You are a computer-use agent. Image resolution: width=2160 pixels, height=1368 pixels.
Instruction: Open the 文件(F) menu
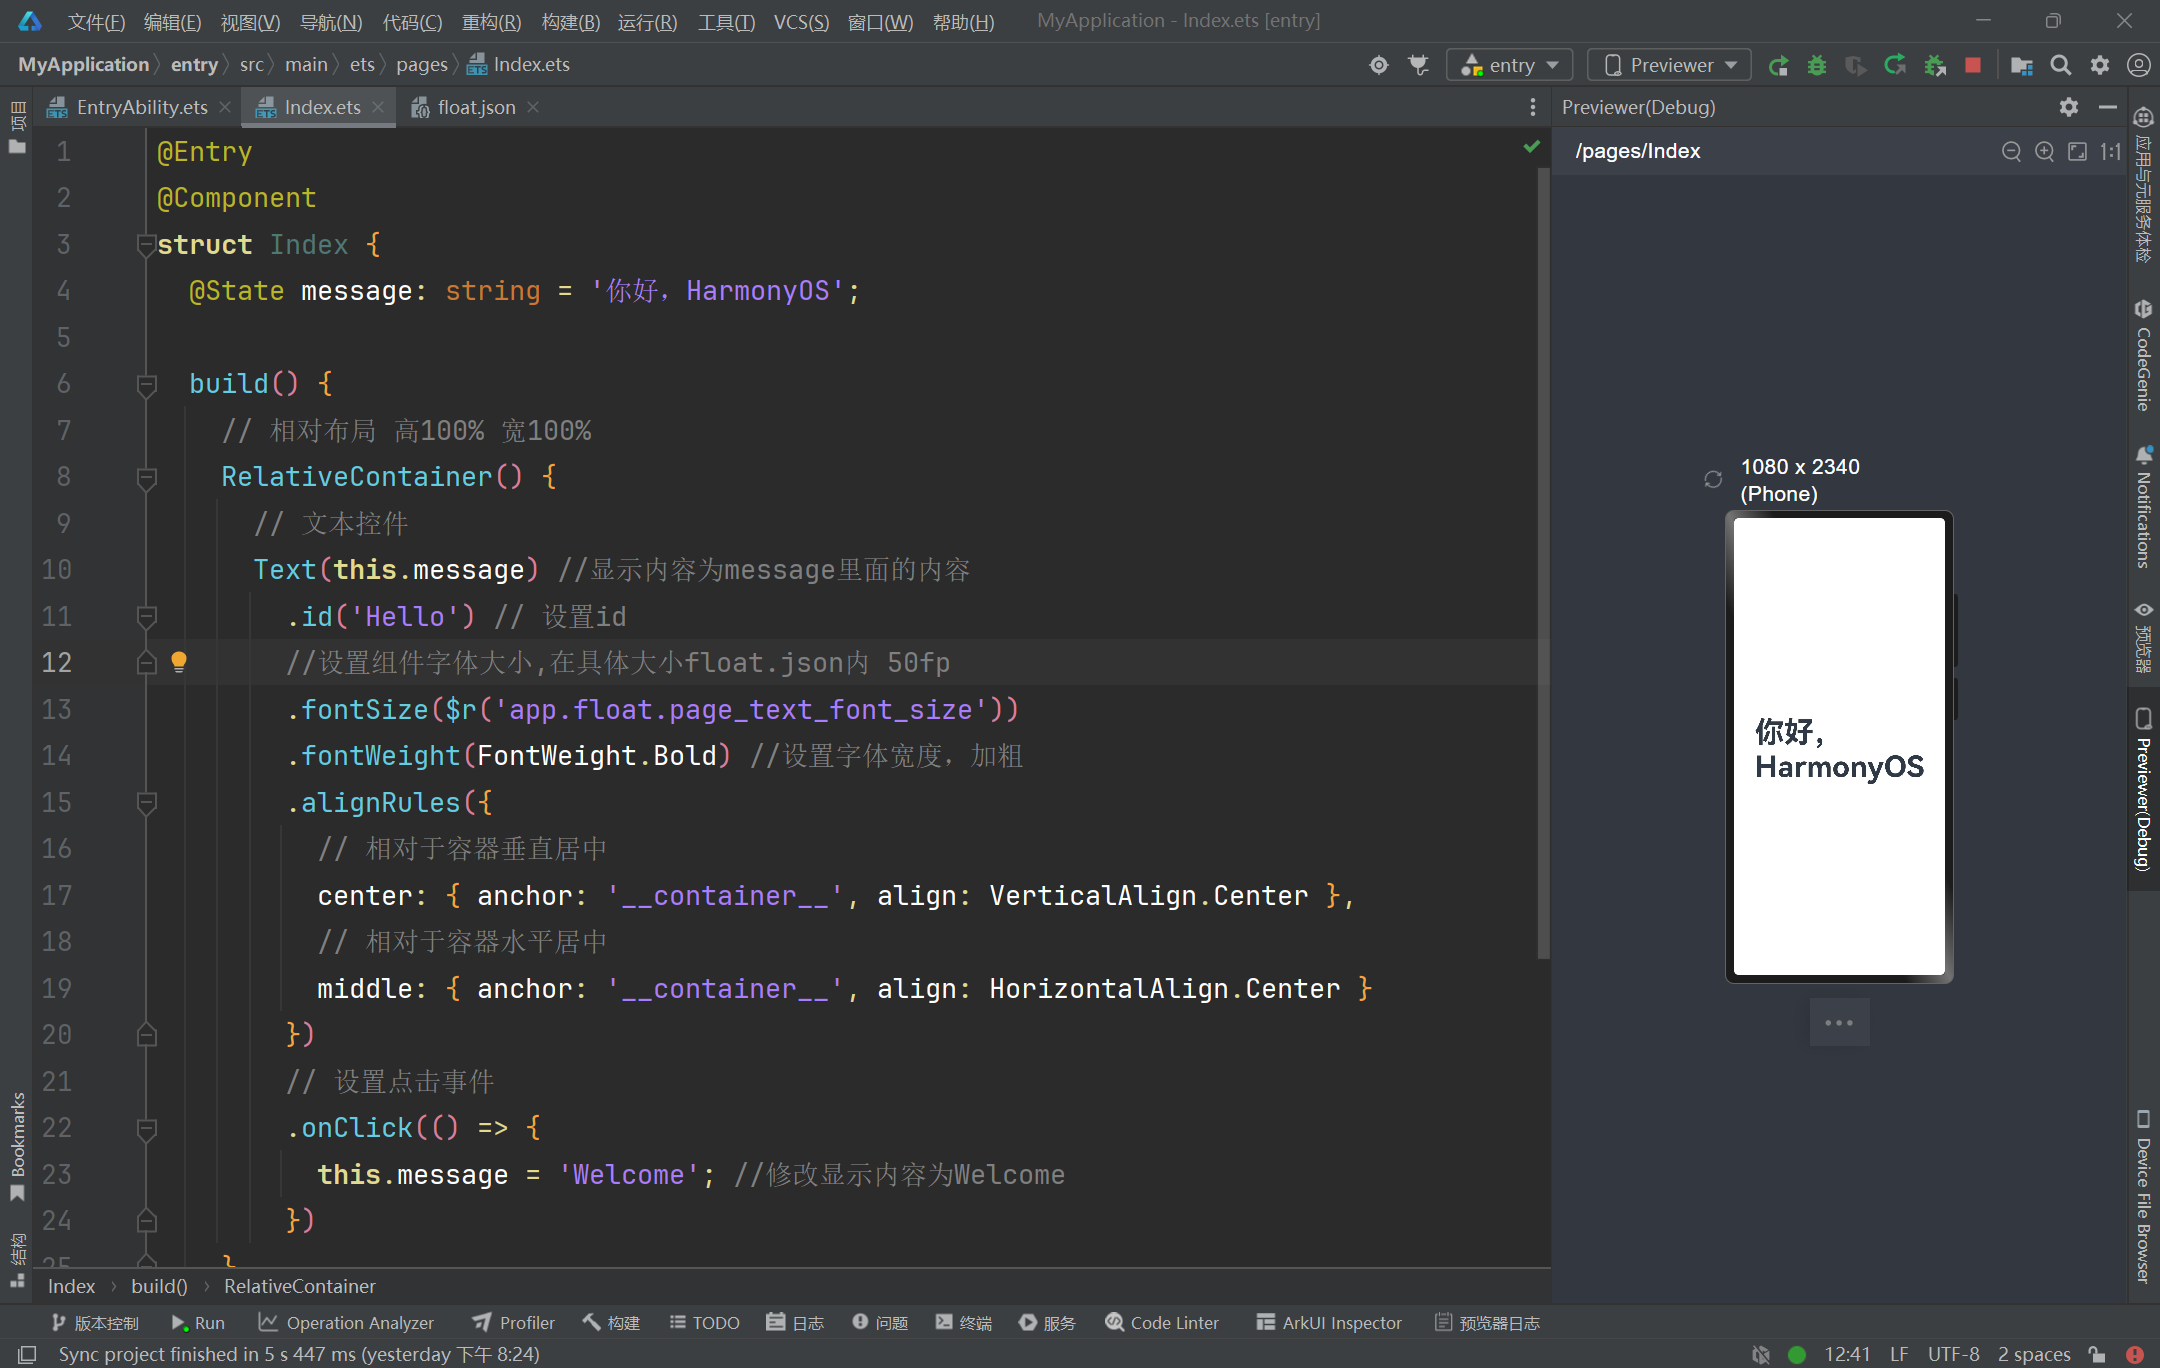(96, 22)
